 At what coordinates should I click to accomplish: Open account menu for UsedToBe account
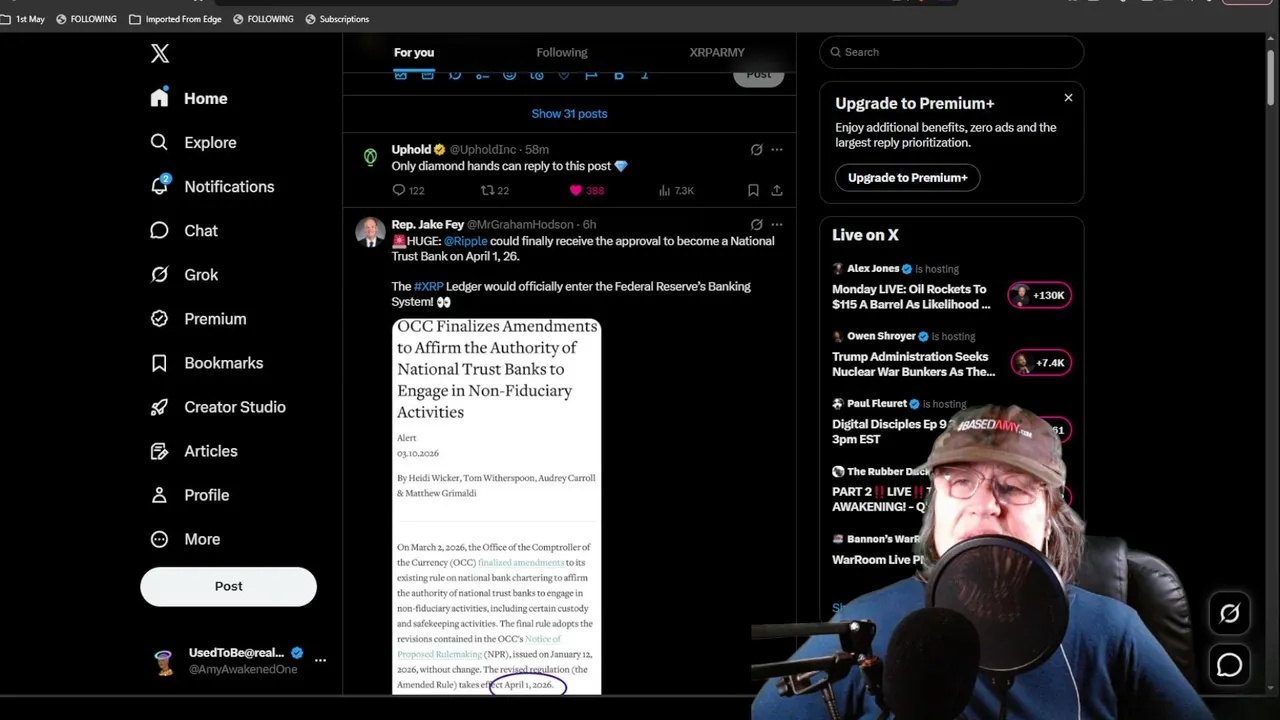[320, 660]
